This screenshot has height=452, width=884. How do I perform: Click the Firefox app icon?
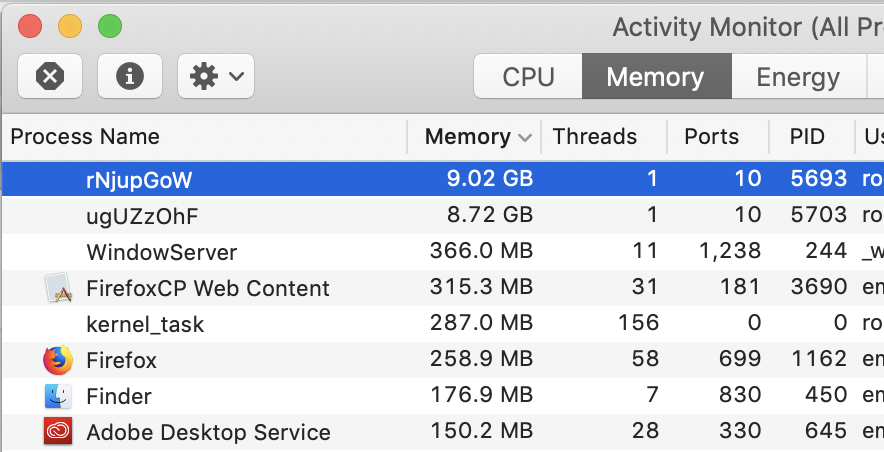pyautogui.click(x=58, y=360)
